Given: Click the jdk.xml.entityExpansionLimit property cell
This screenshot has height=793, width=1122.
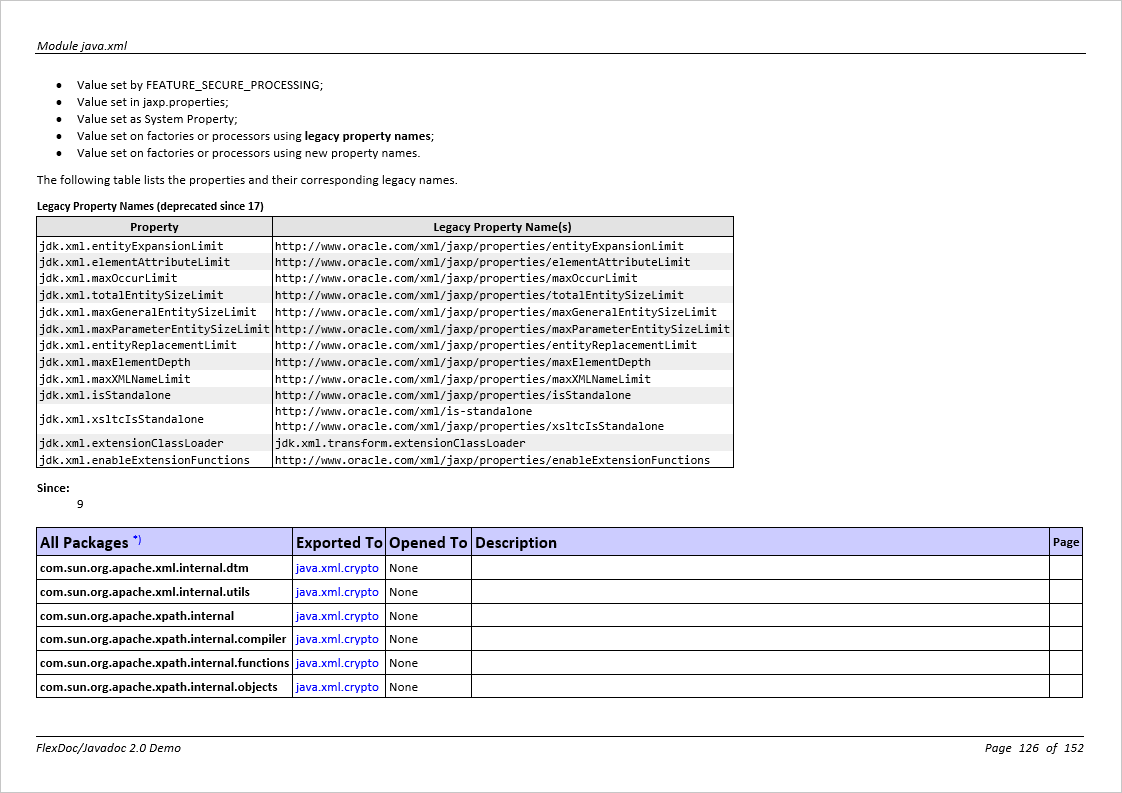Looking at the screenshot, I should click(131, 246).
